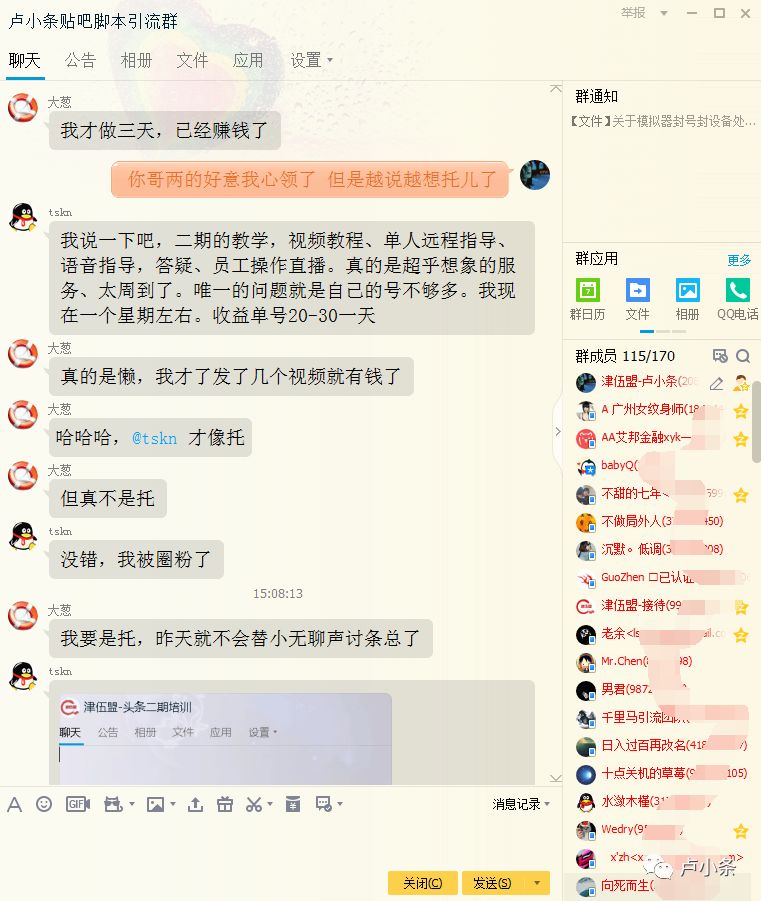The image size is (761, 901).
Task: Click the upload file icon
Action: pyautogui.click(x=195, y=804)
